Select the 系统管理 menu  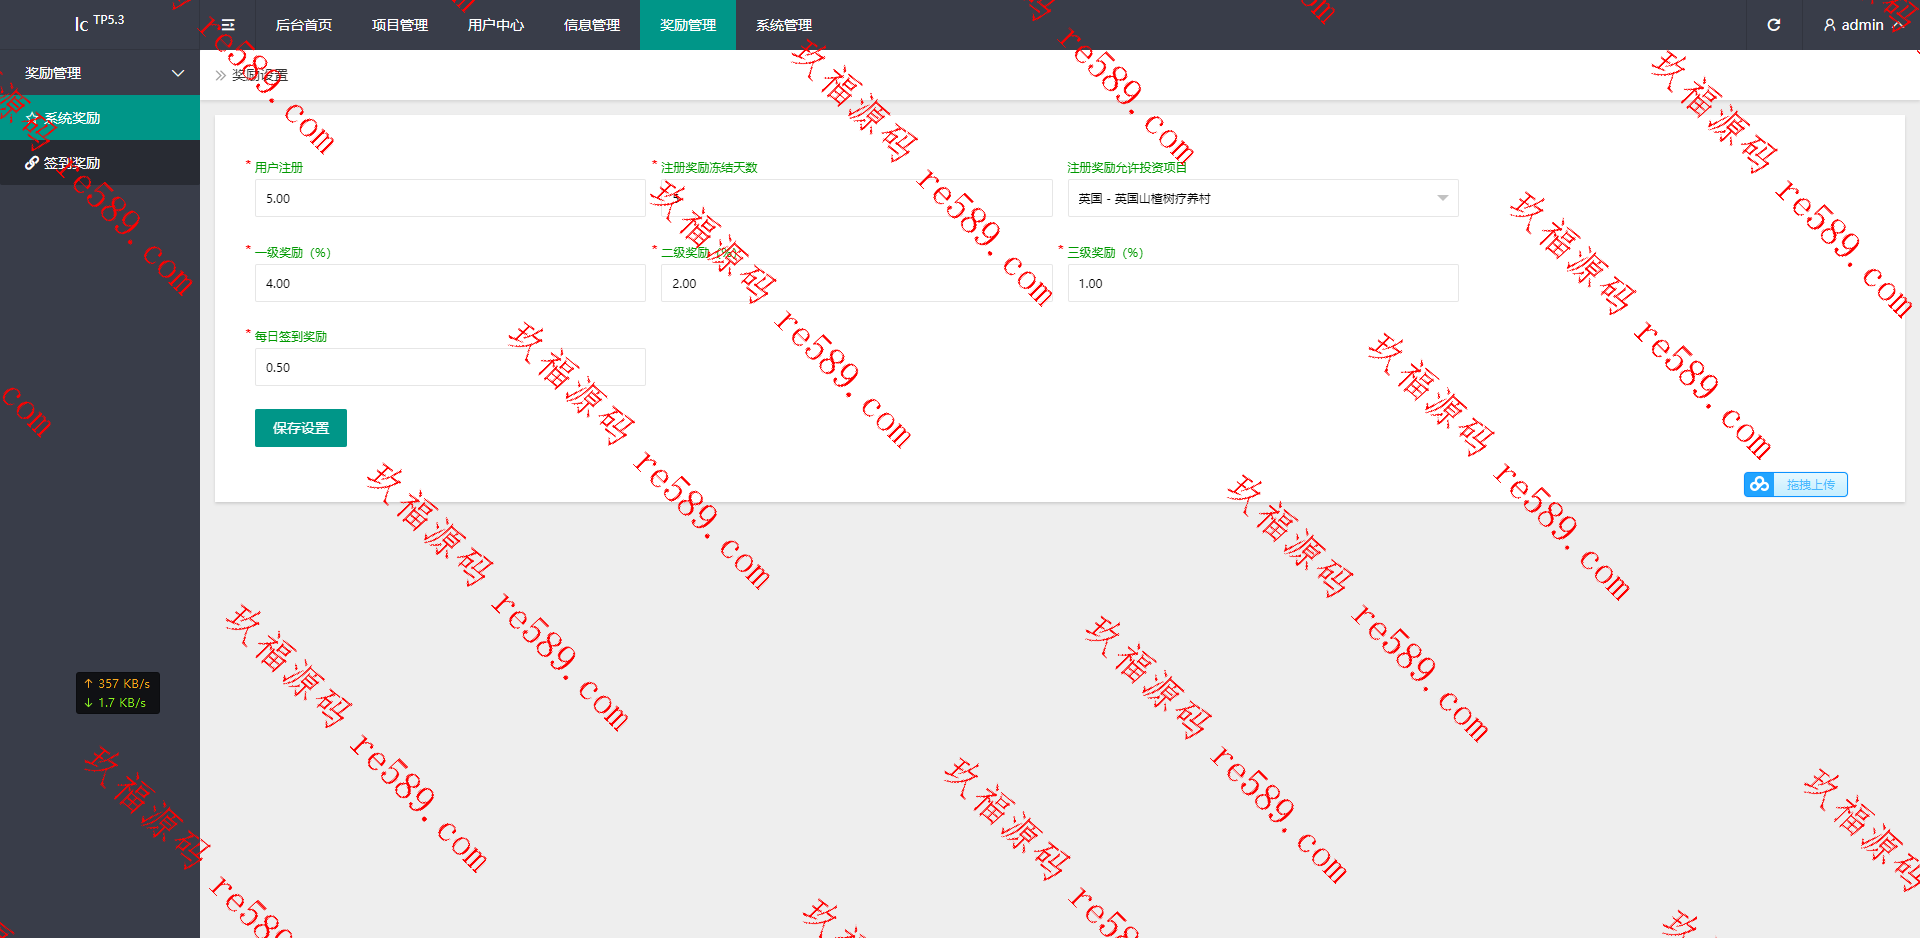pyautogui.click(x=784, y=25)
